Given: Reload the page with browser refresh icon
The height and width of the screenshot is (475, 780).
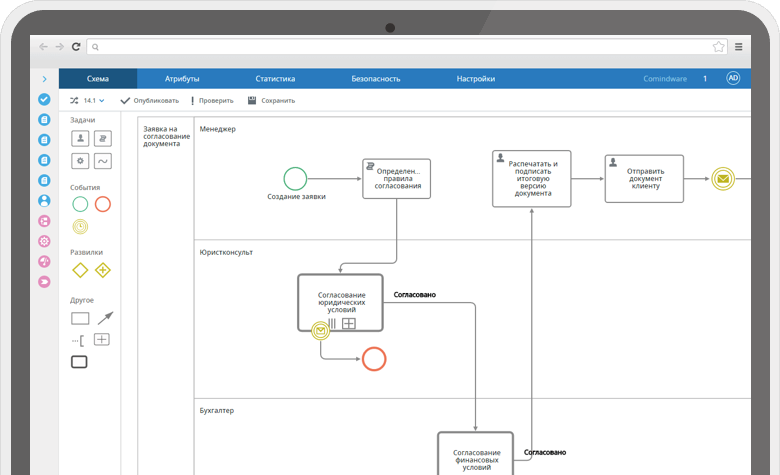Looking at the screenshot, I should (x=76, y=47).
